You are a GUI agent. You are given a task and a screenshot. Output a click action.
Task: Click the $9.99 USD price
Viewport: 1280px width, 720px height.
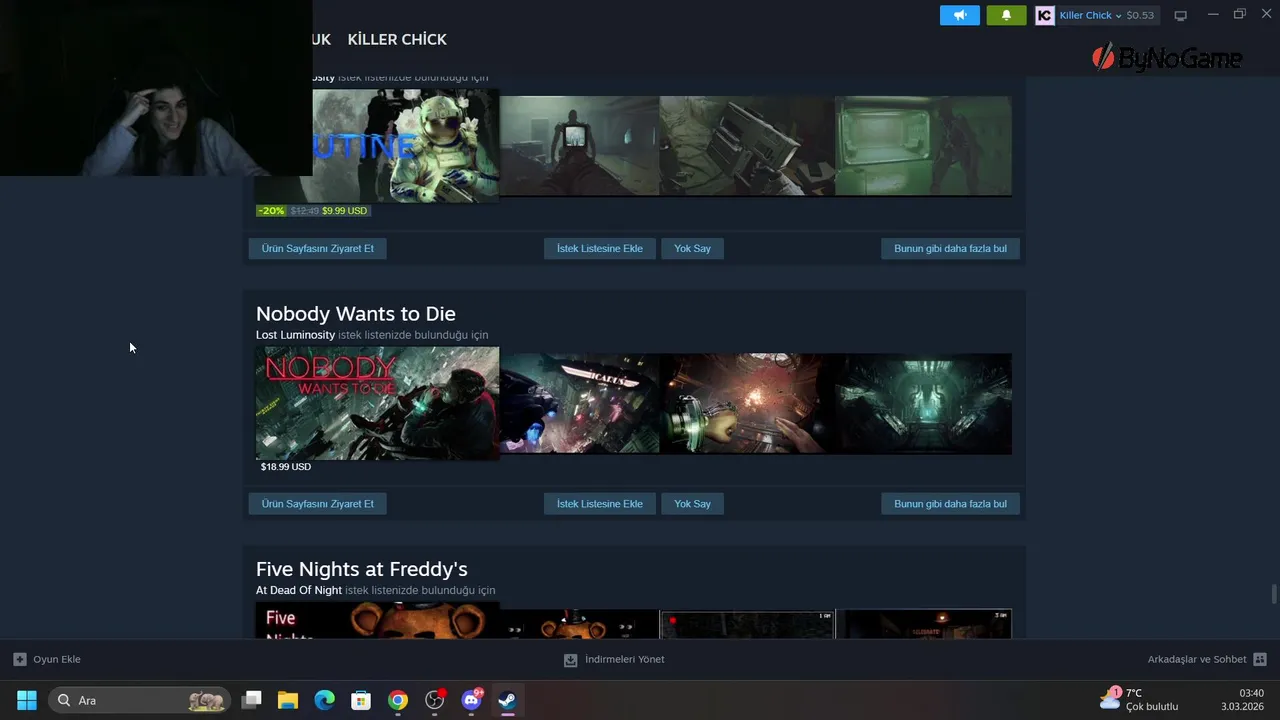pos(345,211)
